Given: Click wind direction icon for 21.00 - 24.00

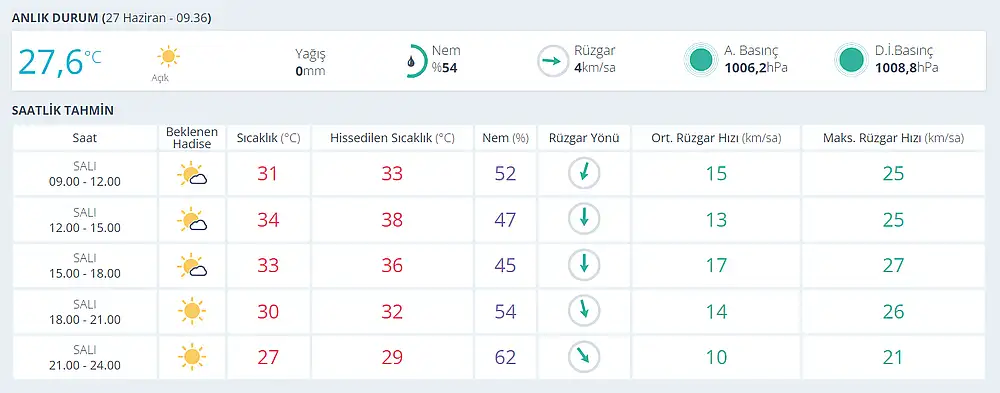Looking at the screenshot, I should coord(584,357).
